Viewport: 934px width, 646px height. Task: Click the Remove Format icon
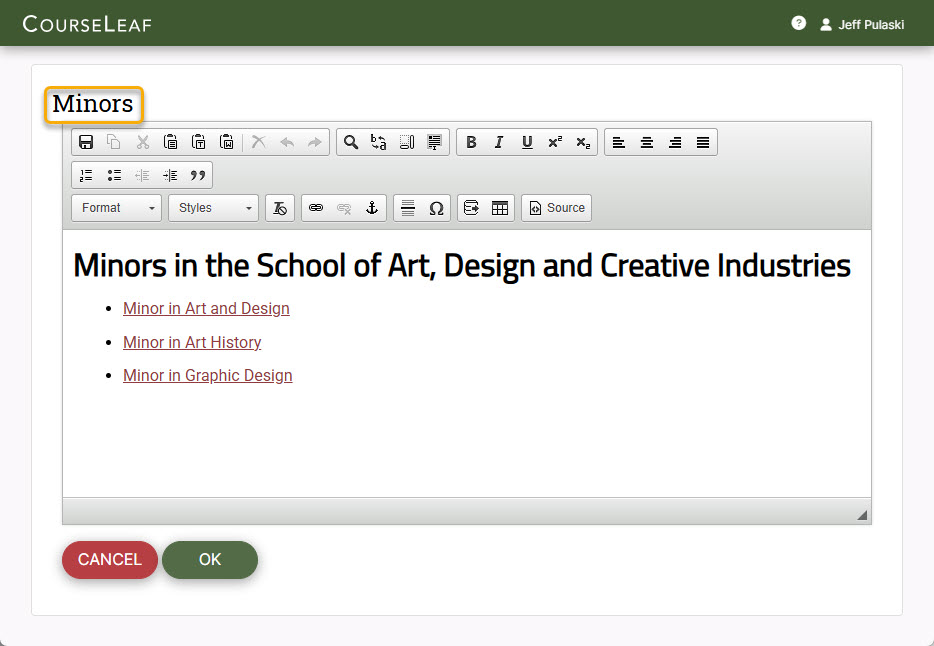click(280, 208)
